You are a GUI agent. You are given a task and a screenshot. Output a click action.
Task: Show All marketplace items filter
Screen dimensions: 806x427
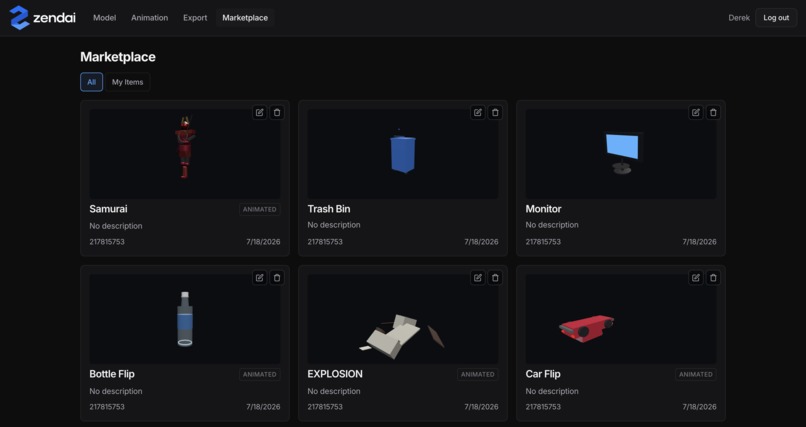click(91, 82)
